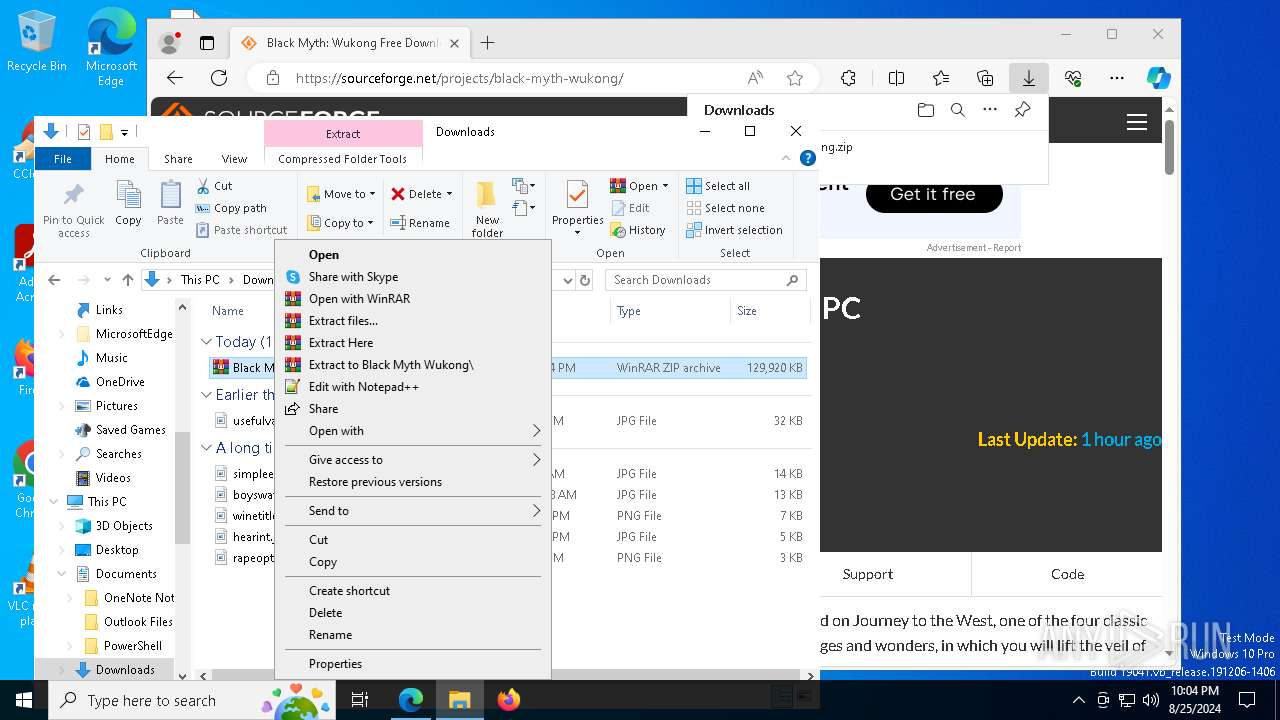1280x720 pixels.
Task: Select PowerShell folder in navigation pane
Action: tap(133, 646)
